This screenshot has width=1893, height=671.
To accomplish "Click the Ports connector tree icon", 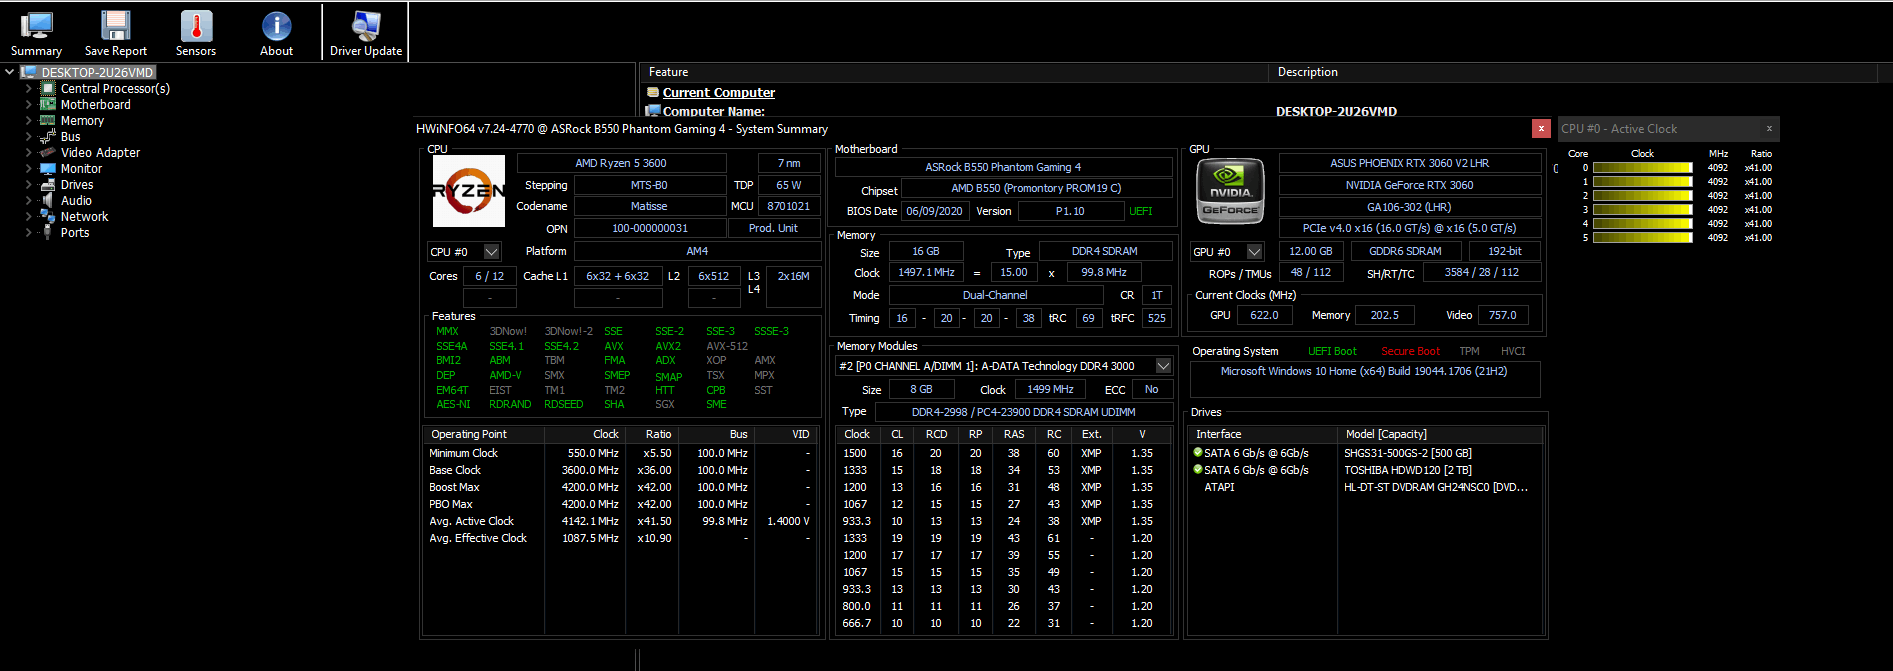I will pos(47,232).
